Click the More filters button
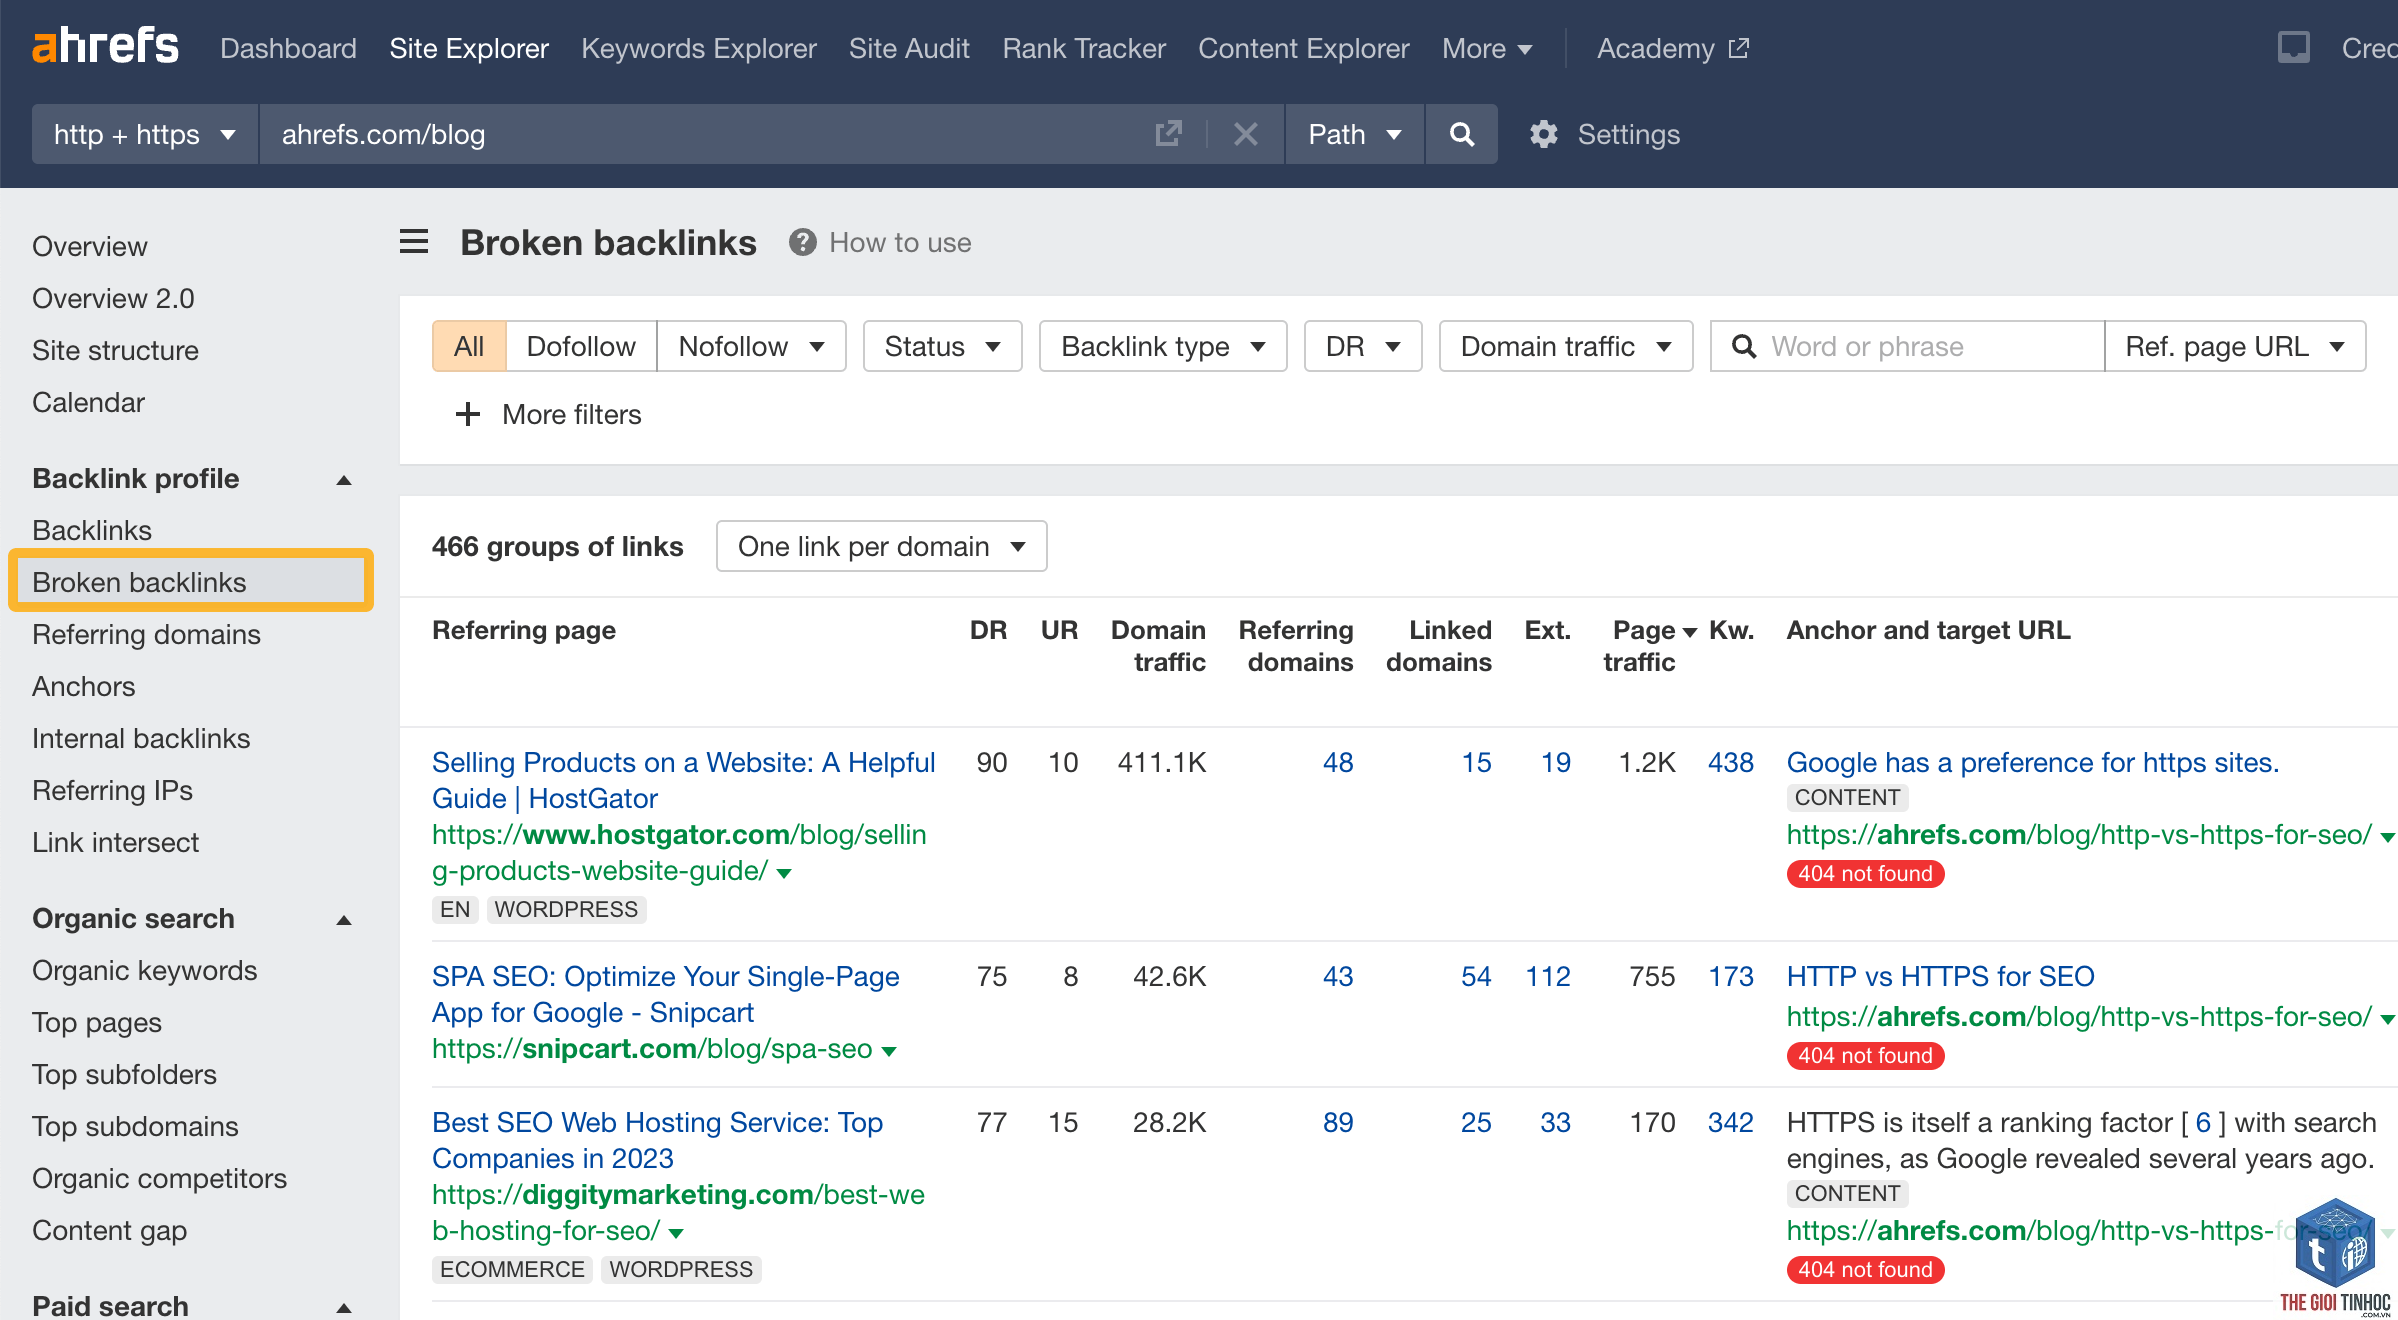 (x=548, y=414)
